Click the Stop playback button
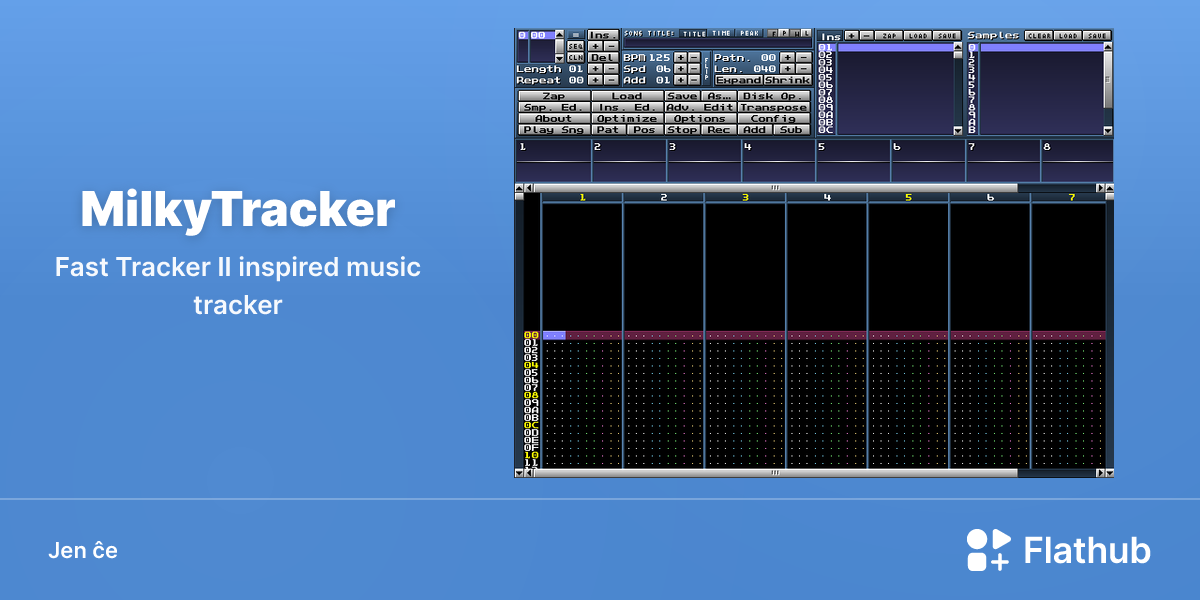 pos(683,130)
